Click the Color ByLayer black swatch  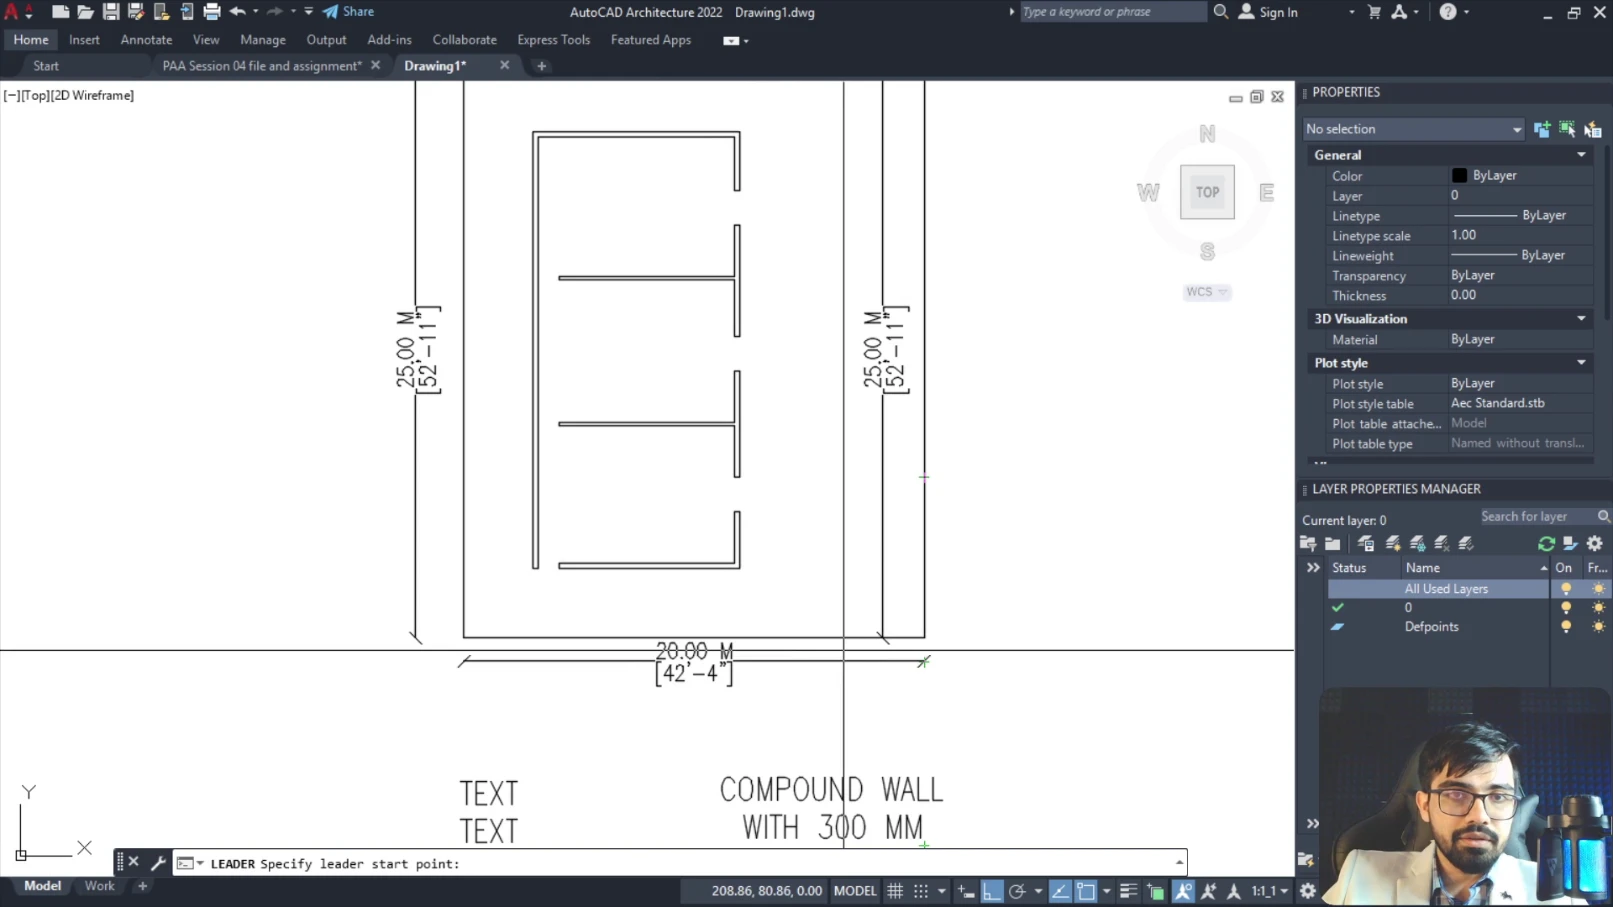click(x=1459, y=175)
